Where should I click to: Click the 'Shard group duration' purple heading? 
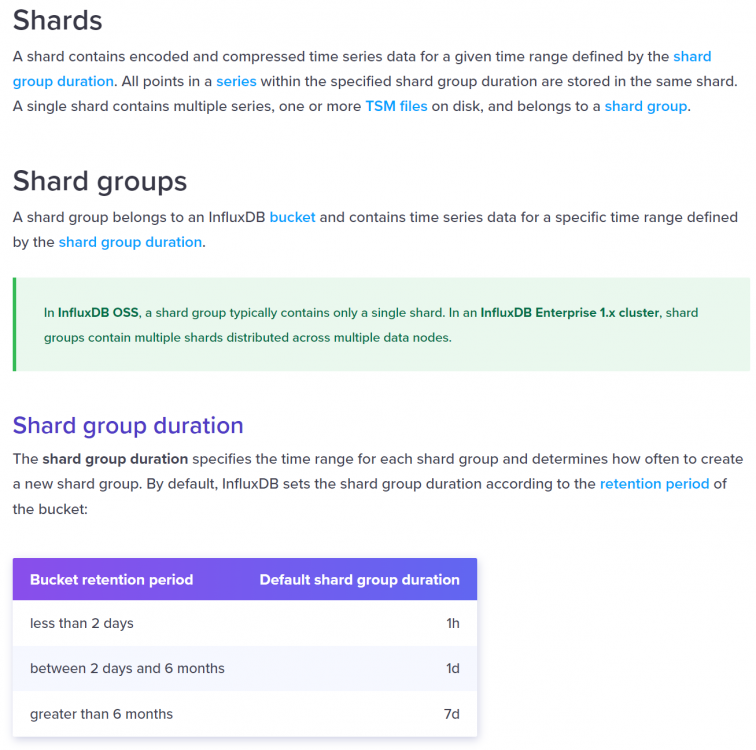tap(128, 426)
